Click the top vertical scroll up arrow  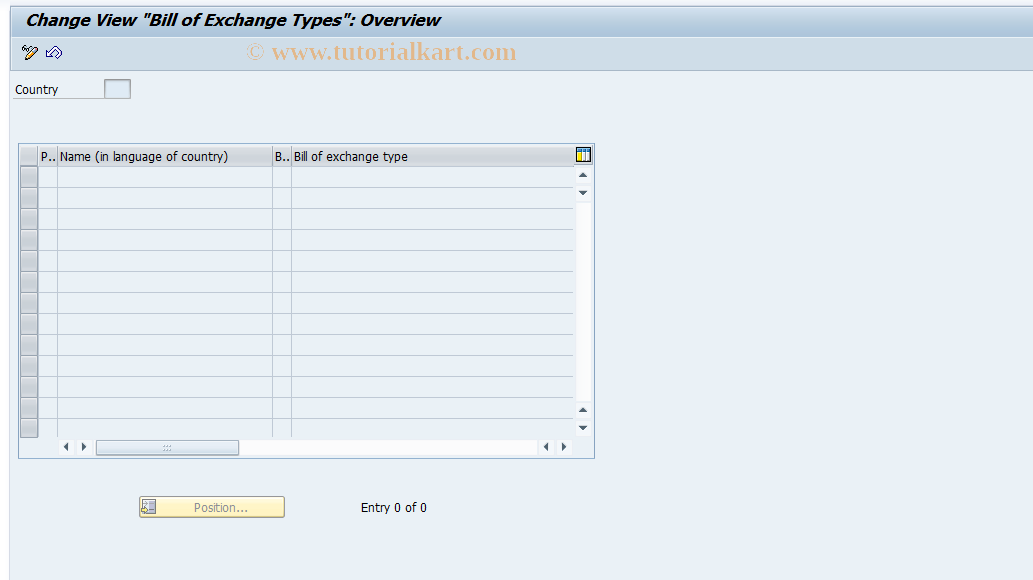click(583, 175)
